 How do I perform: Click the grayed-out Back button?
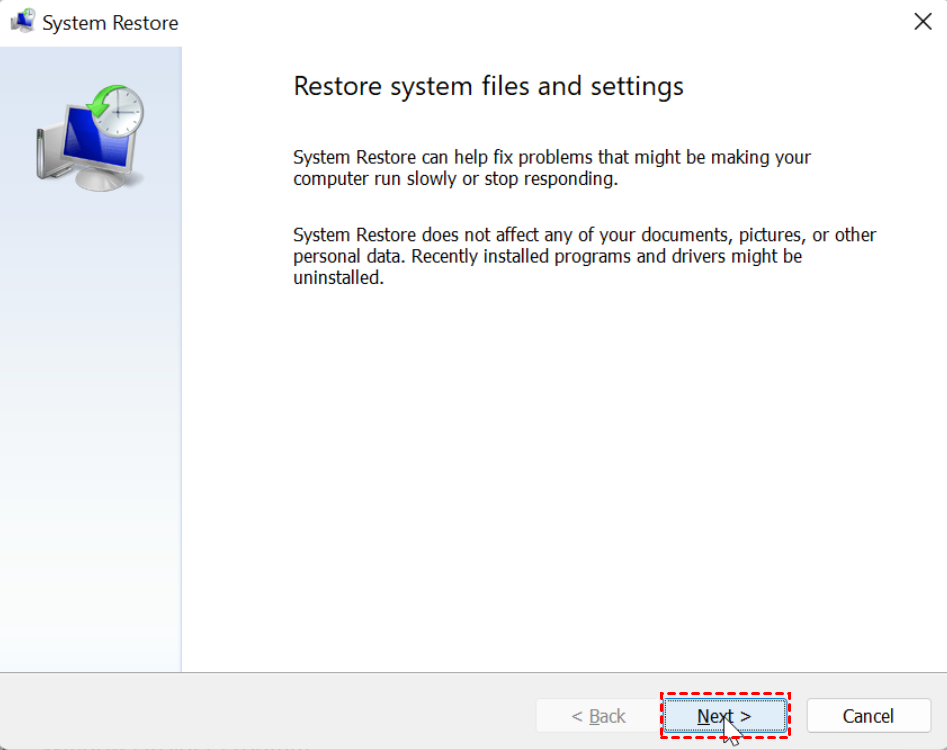click(x=598, y=716)
